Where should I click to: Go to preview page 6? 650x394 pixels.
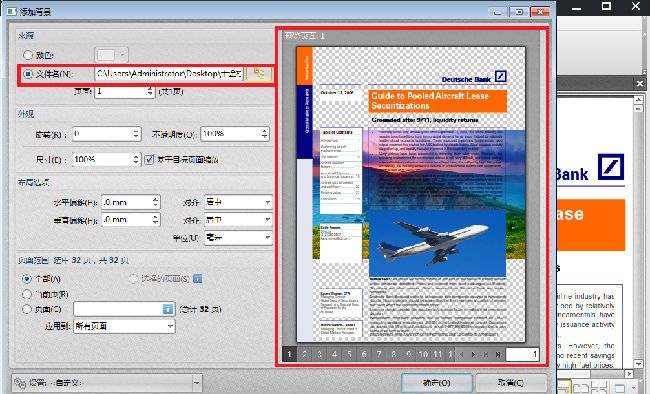point(364,354)
